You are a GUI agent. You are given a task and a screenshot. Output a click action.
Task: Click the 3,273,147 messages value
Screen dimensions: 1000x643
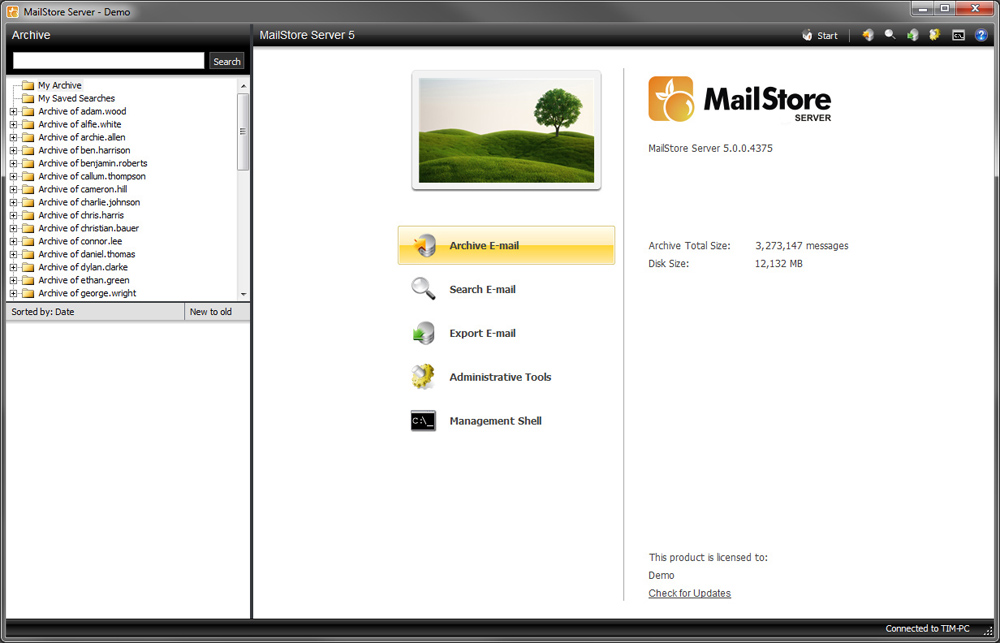(x=802, y=246)
